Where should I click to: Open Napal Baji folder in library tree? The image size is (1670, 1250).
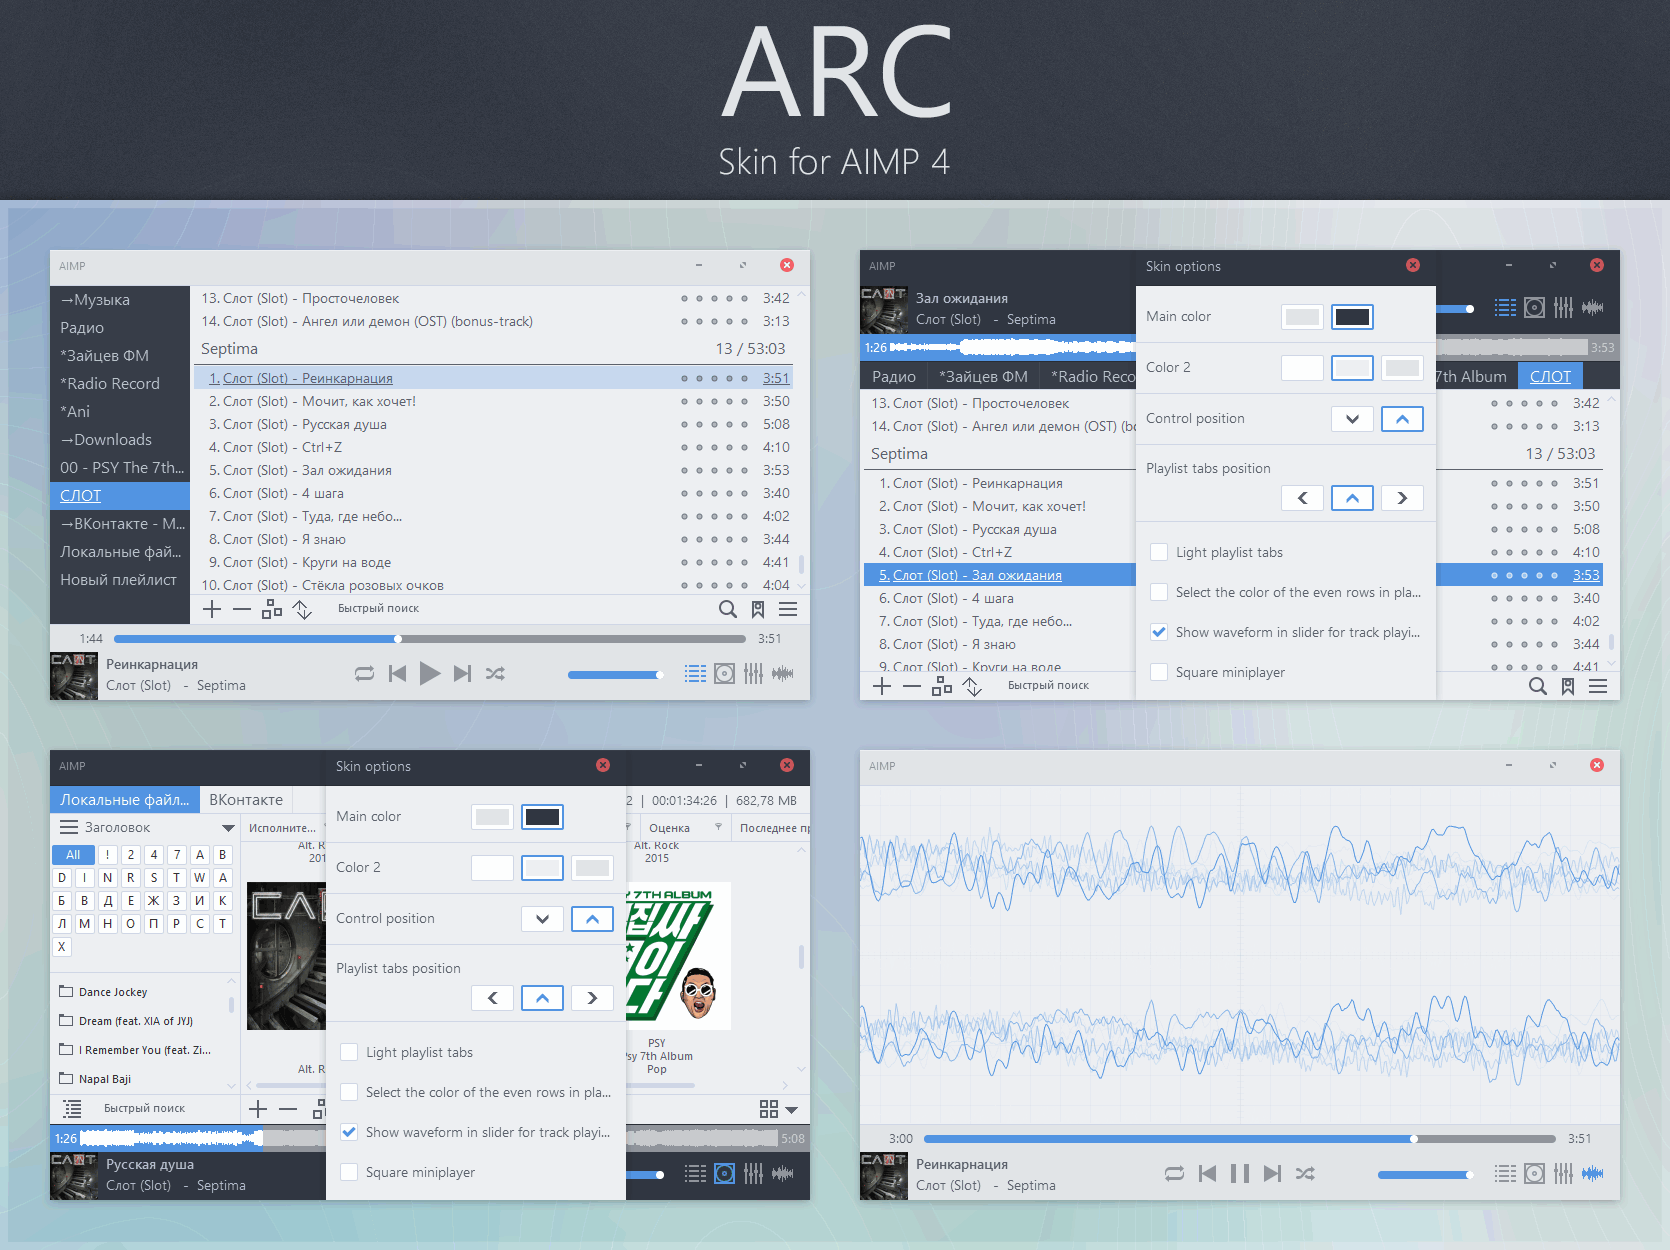coord(105,1079)
